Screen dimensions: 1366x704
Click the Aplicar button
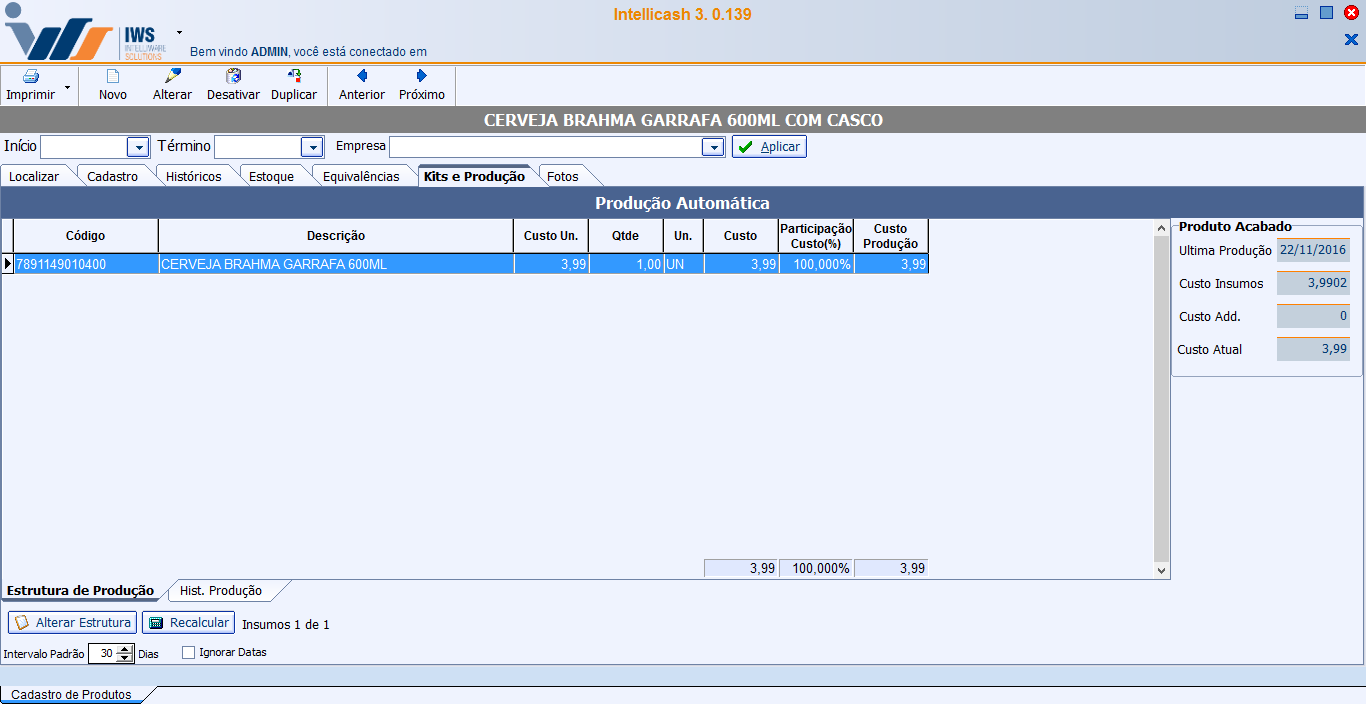[x=769, y=147]
